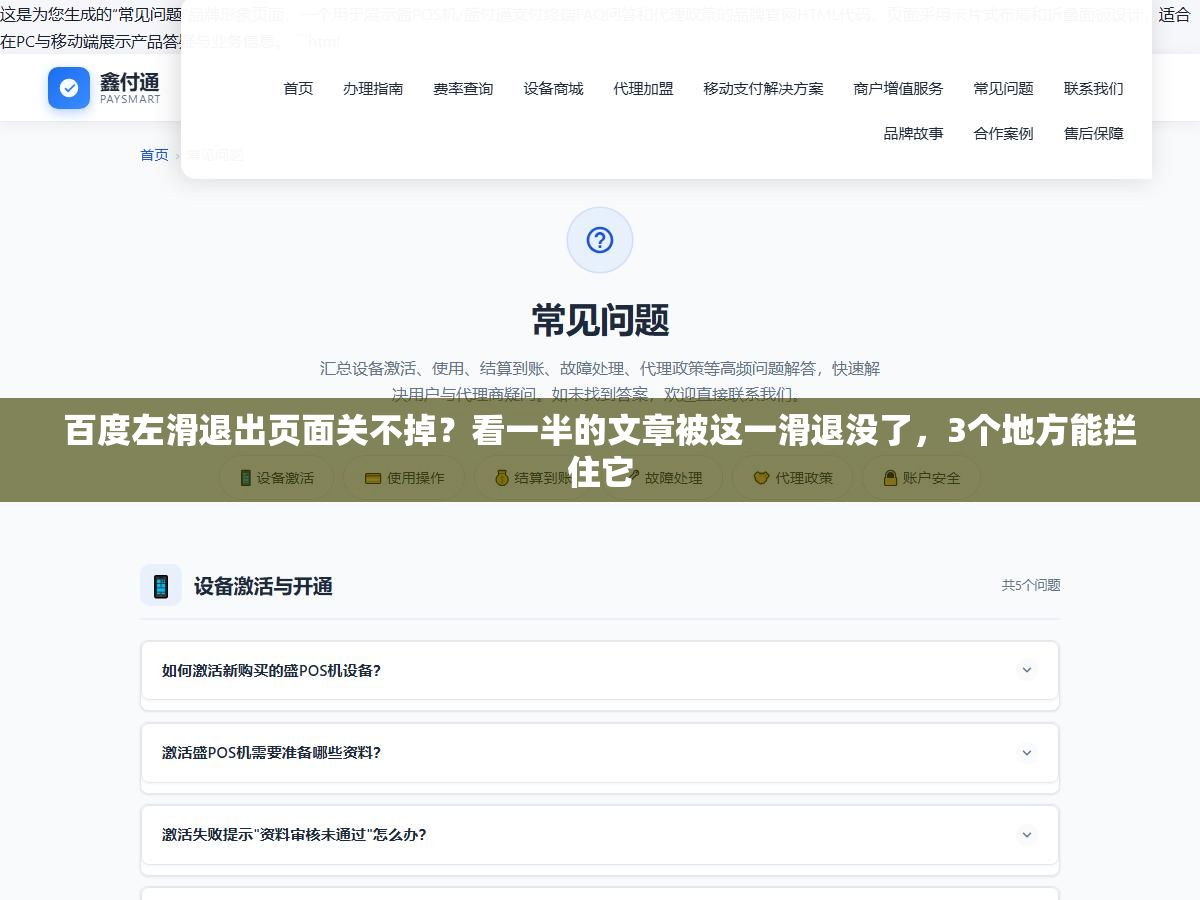This screenshot has width=1200, height=900.
Task: Click question text 如何激活新购买的盛POS机设备?
Action: [x=271, y=670]
